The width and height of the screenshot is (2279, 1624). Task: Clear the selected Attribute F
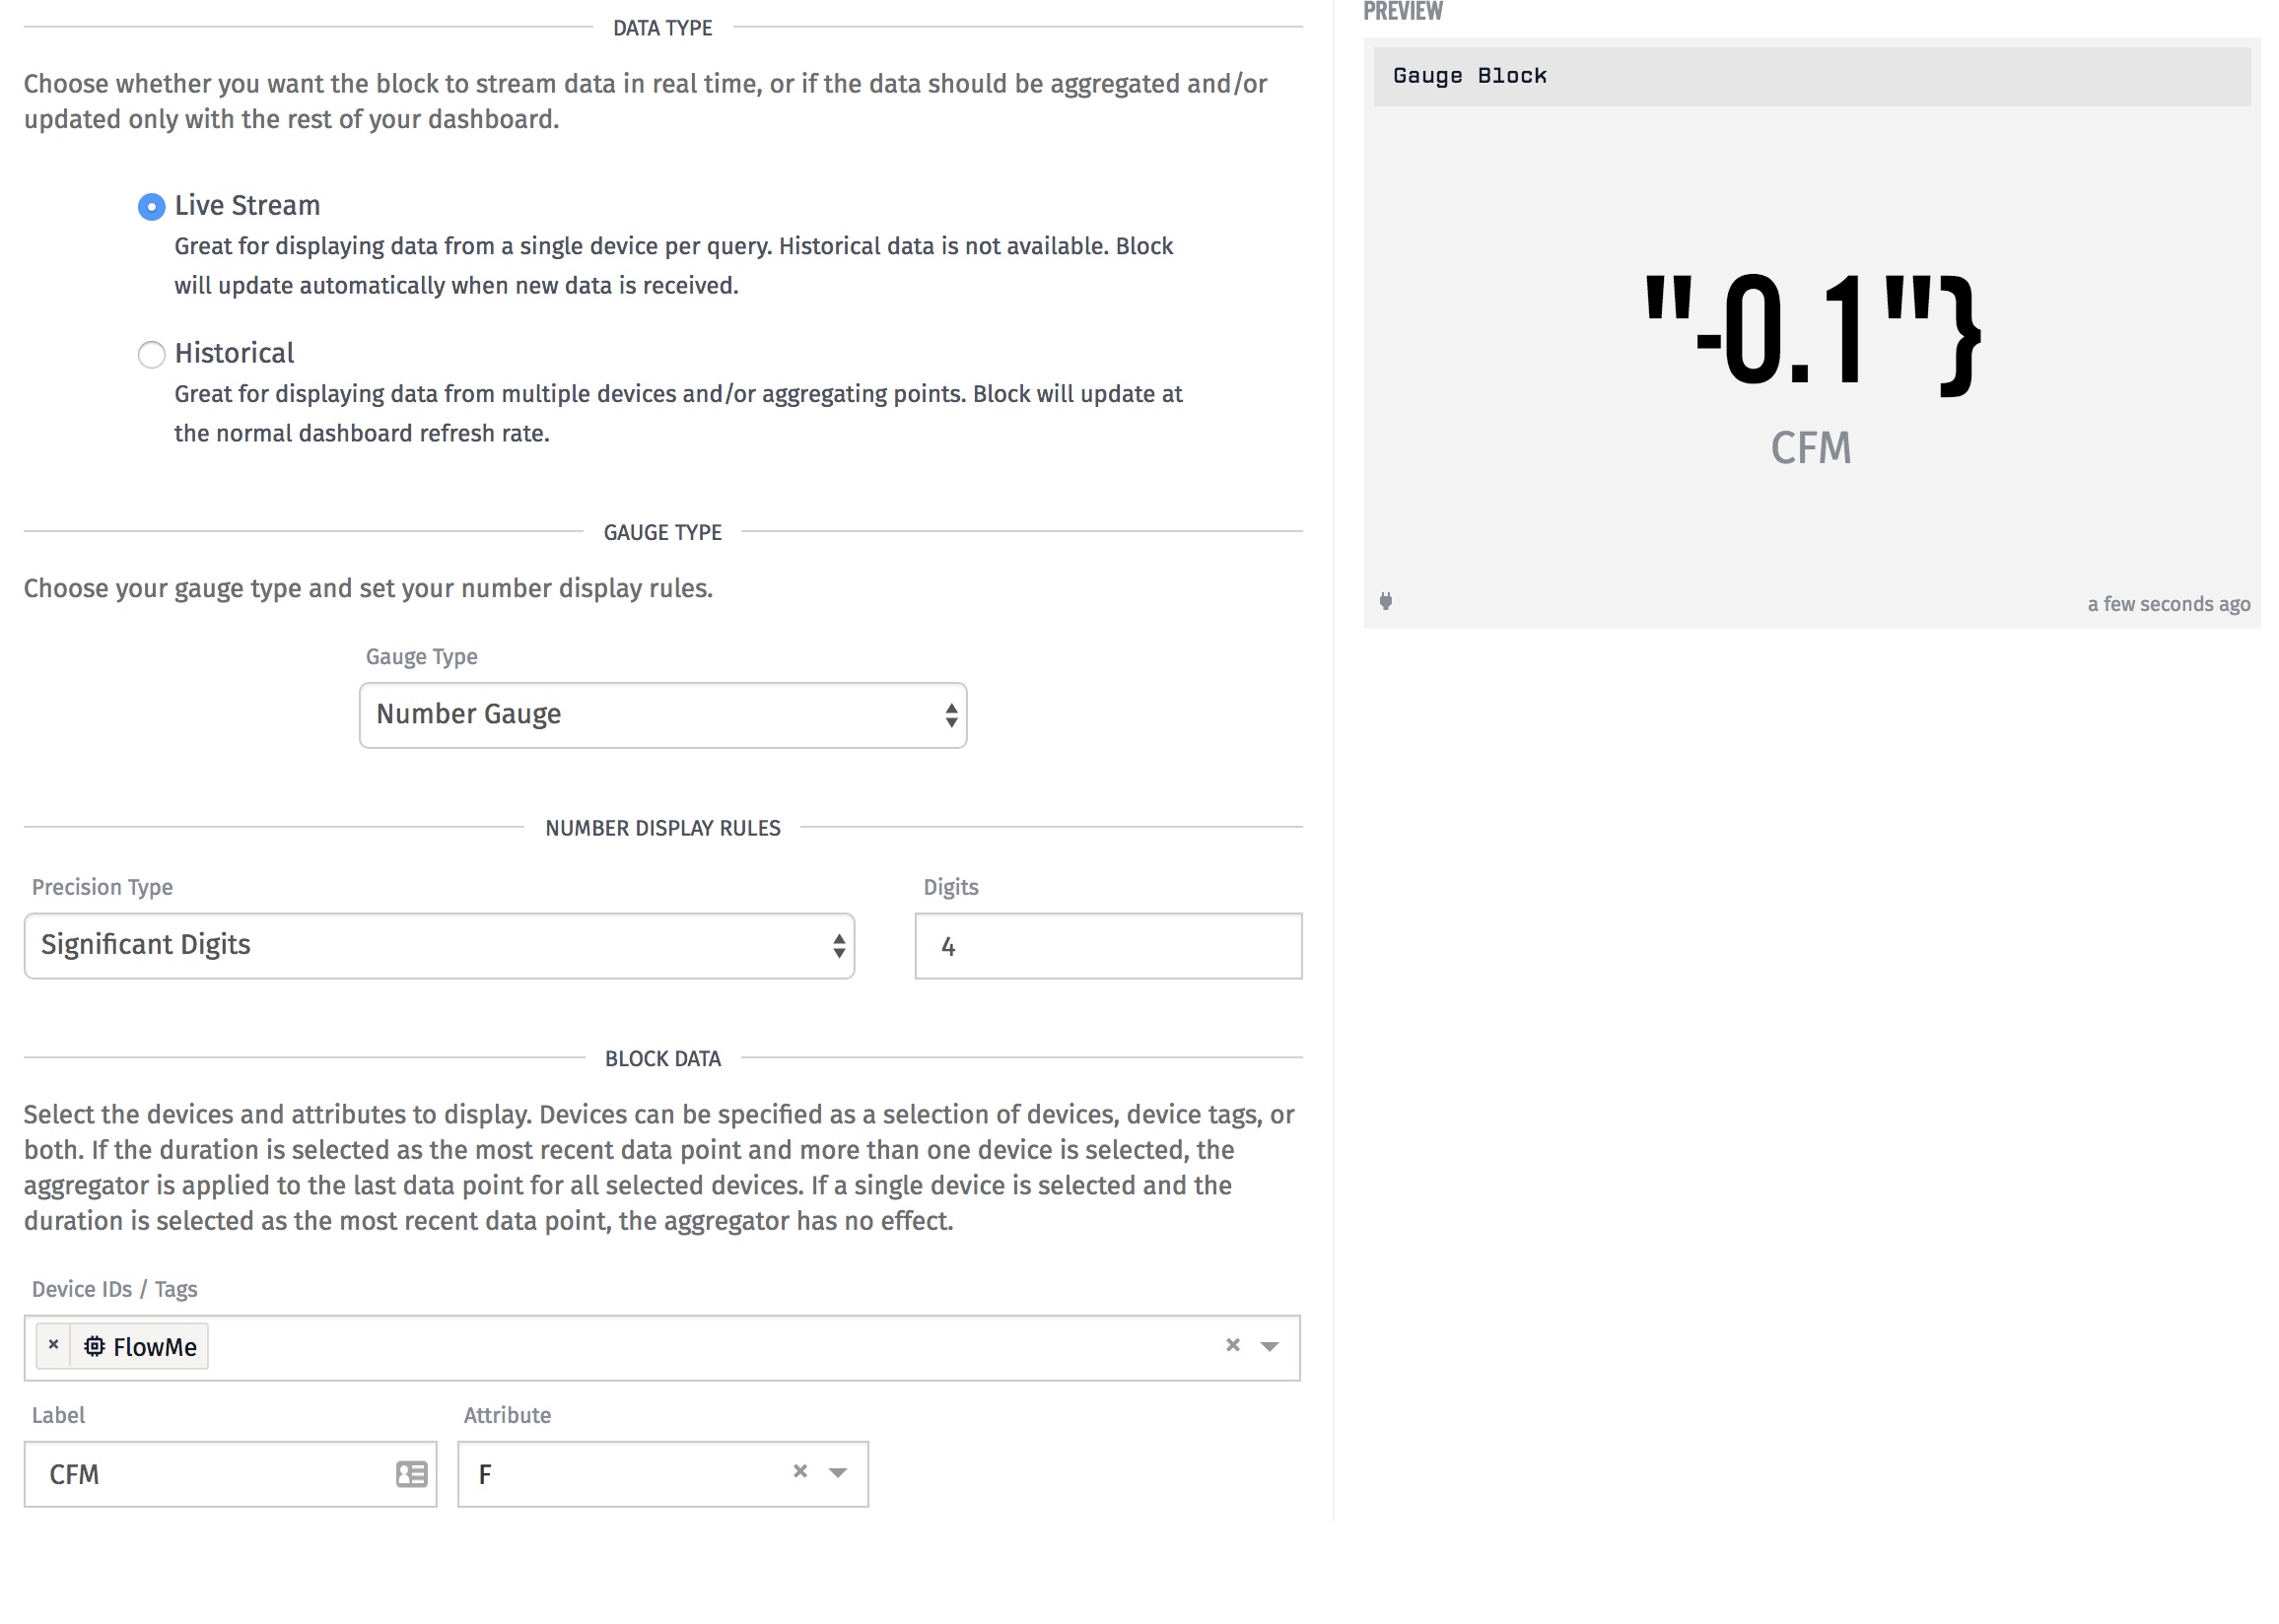point(799,1471)
